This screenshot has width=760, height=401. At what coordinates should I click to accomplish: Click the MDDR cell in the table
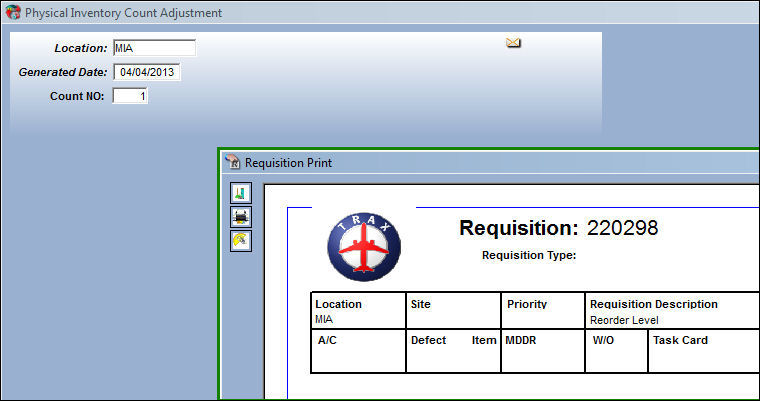[543, 351]
